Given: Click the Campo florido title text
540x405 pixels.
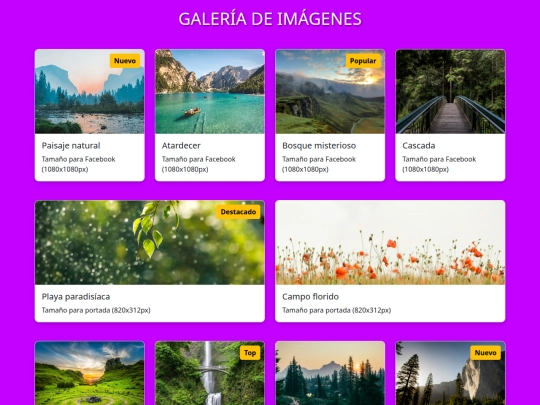Looking at the screenshot, I should click(311, 297).
